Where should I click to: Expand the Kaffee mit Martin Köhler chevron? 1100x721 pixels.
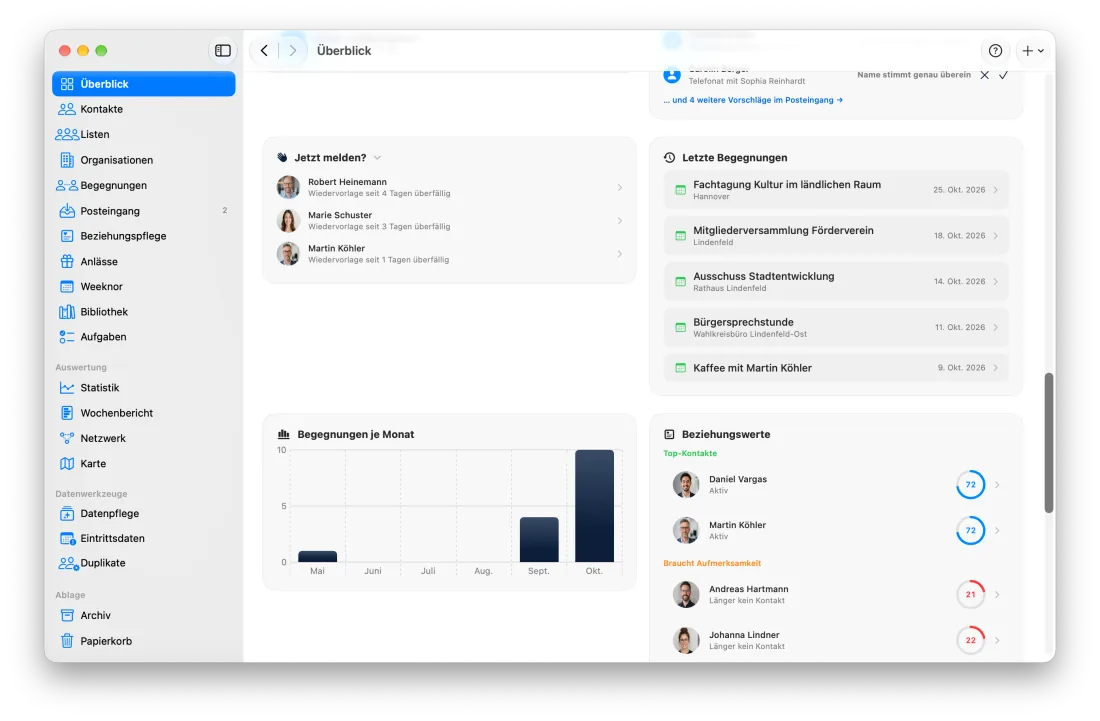995,368
